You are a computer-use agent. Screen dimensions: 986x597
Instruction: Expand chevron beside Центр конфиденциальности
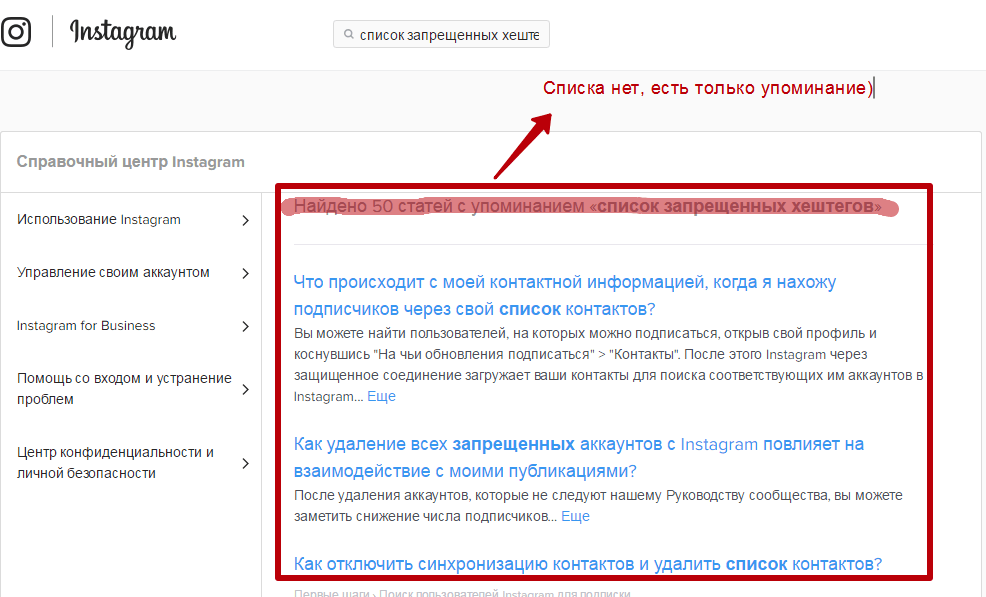click(246, 463)
